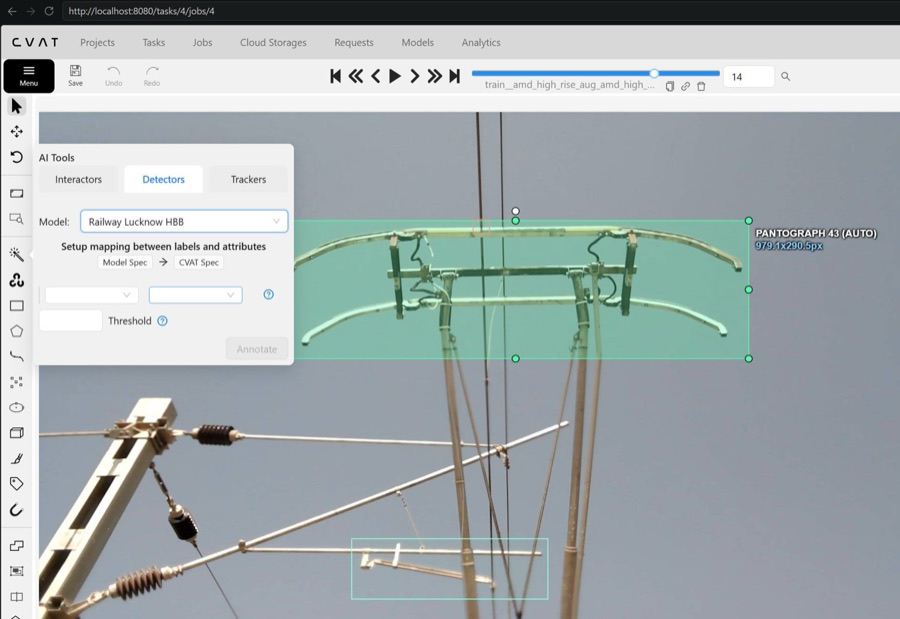Choose the draw polyline tool
The width and height of the screenshot is (900, 619).
click(x=17, y=357)
